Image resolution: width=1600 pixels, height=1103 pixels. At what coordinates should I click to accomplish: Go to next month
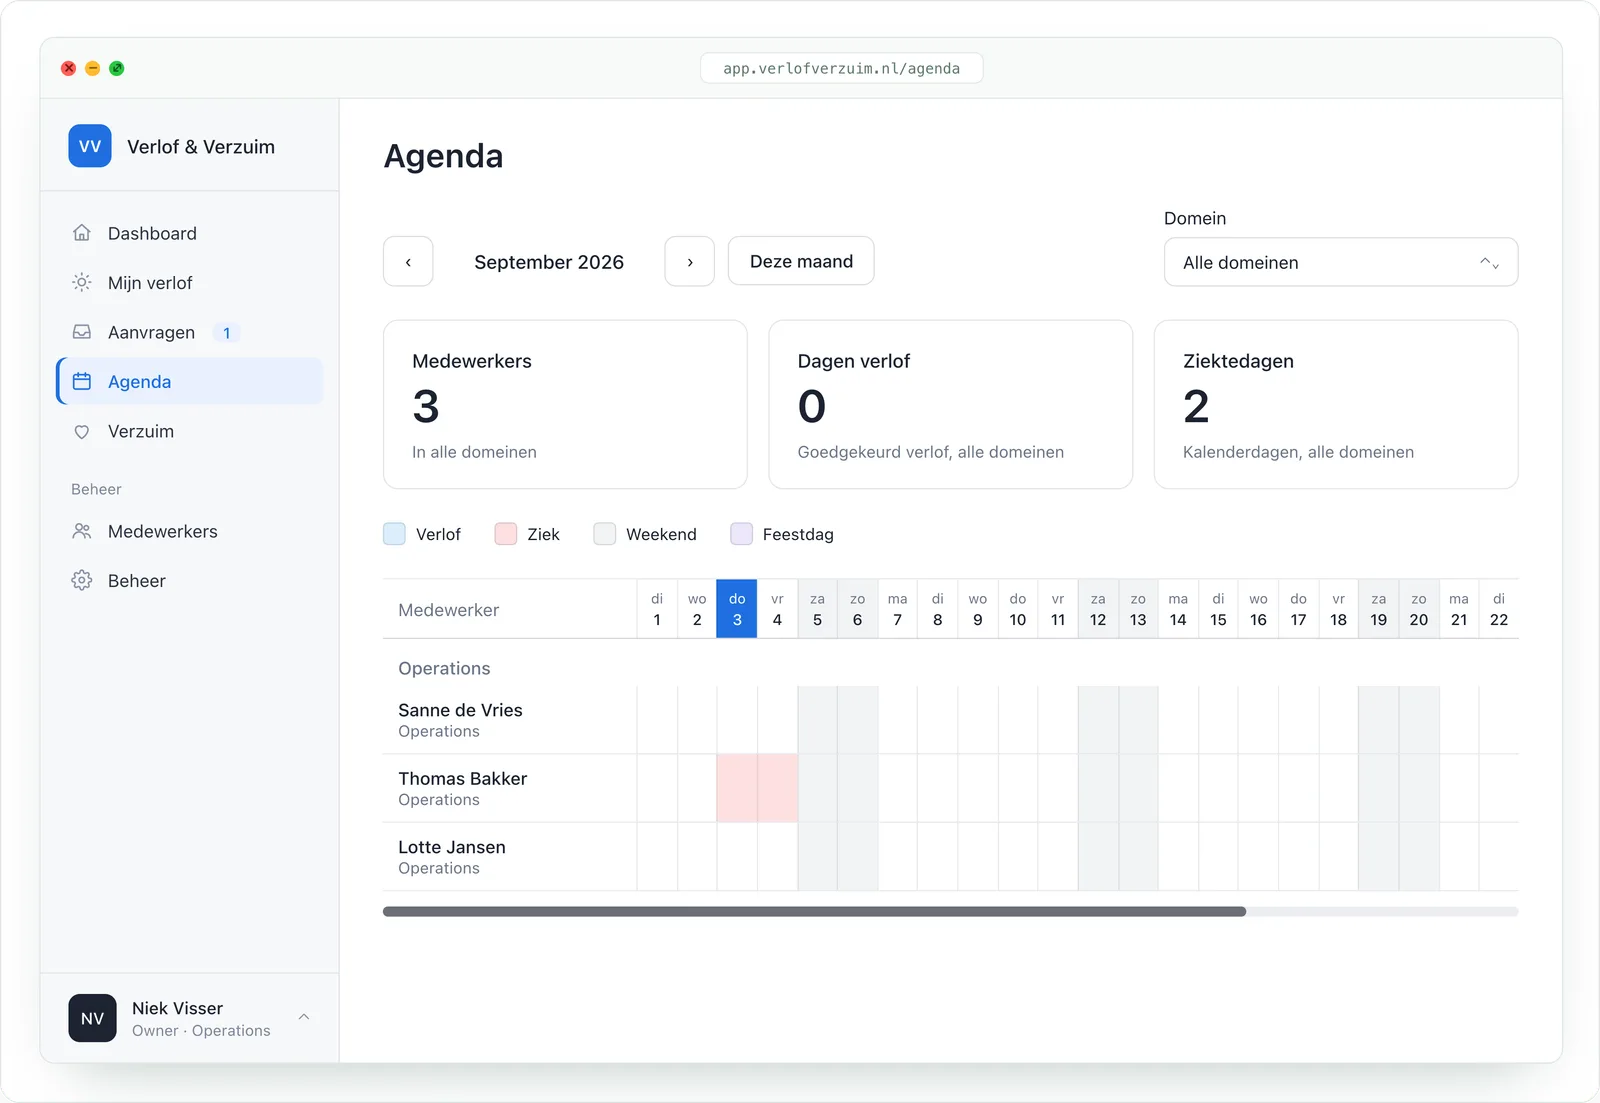pyautogui.click(x=690, y=261)
